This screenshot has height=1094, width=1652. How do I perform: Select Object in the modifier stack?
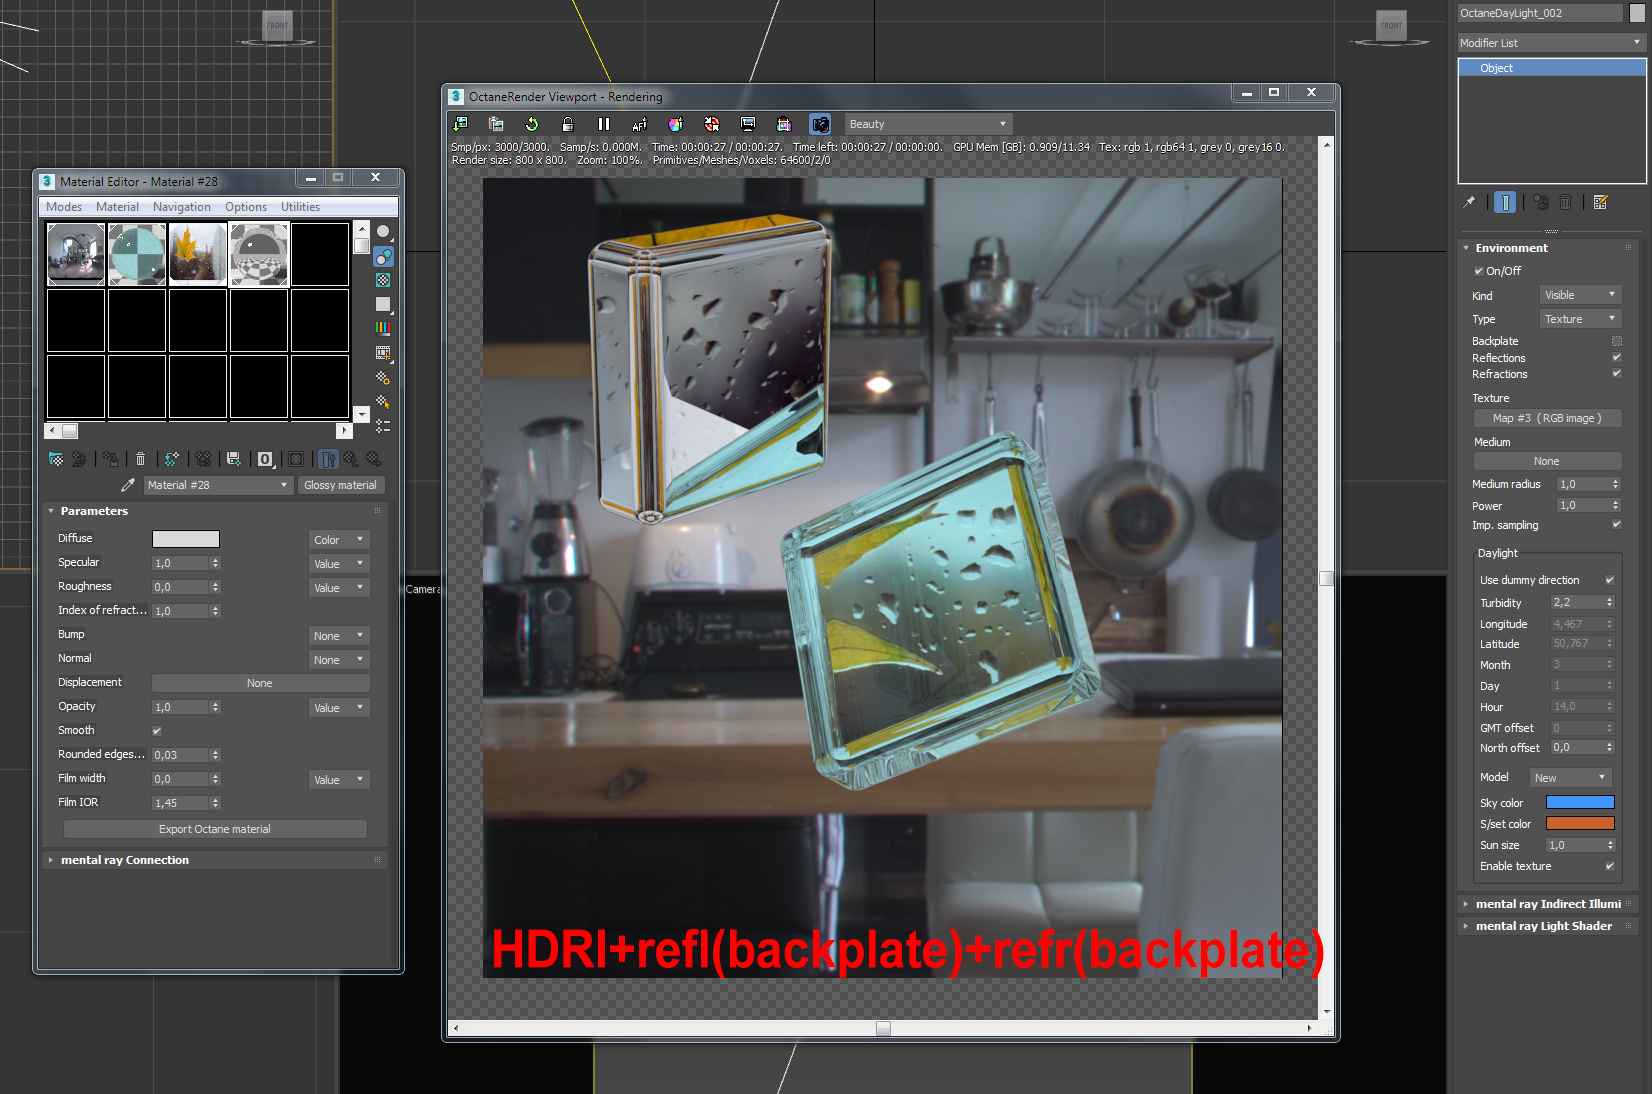(1552, 68)
